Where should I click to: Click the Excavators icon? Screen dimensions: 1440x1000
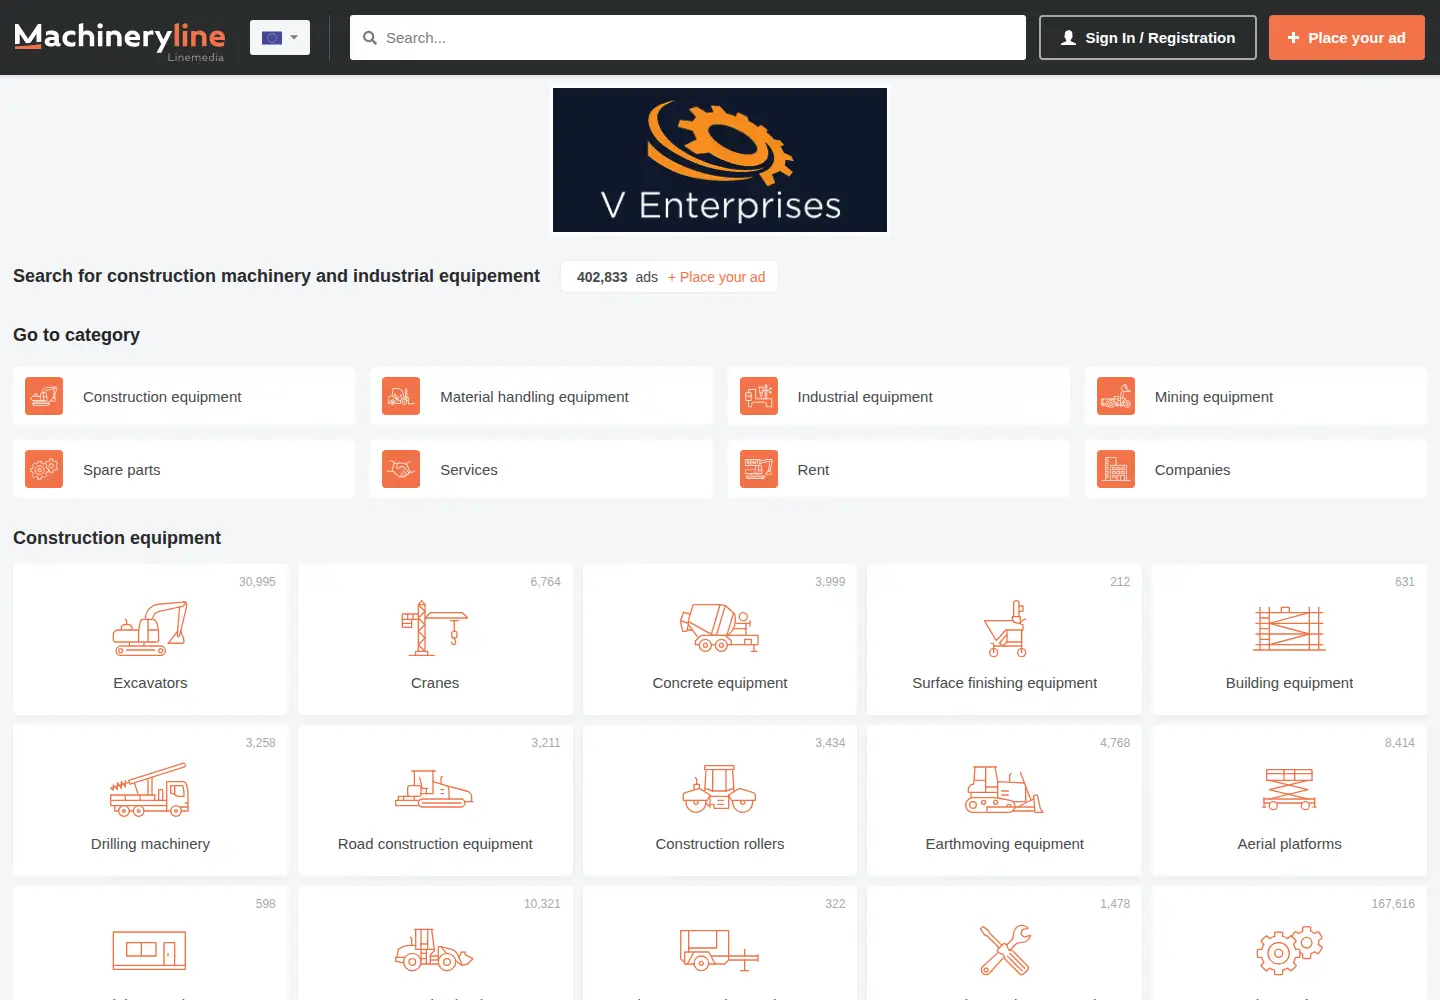coord(150,628)
